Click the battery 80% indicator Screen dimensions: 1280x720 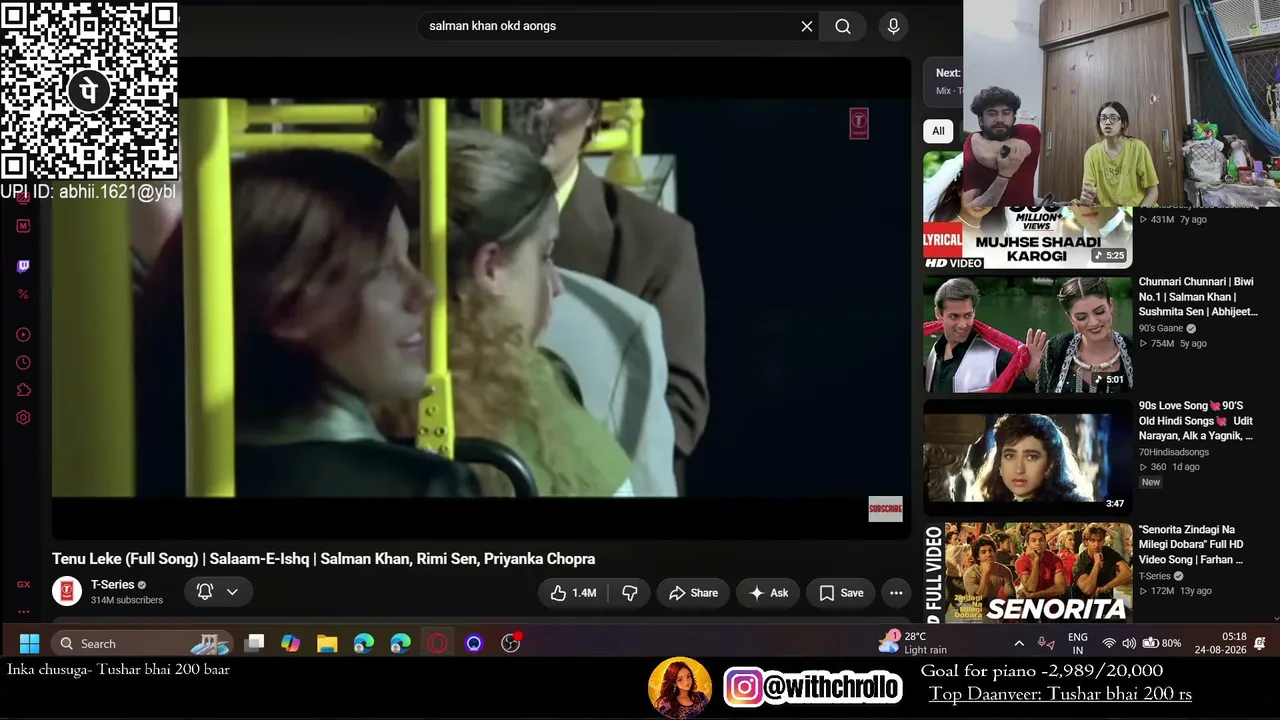click(x=1162, y=643)
